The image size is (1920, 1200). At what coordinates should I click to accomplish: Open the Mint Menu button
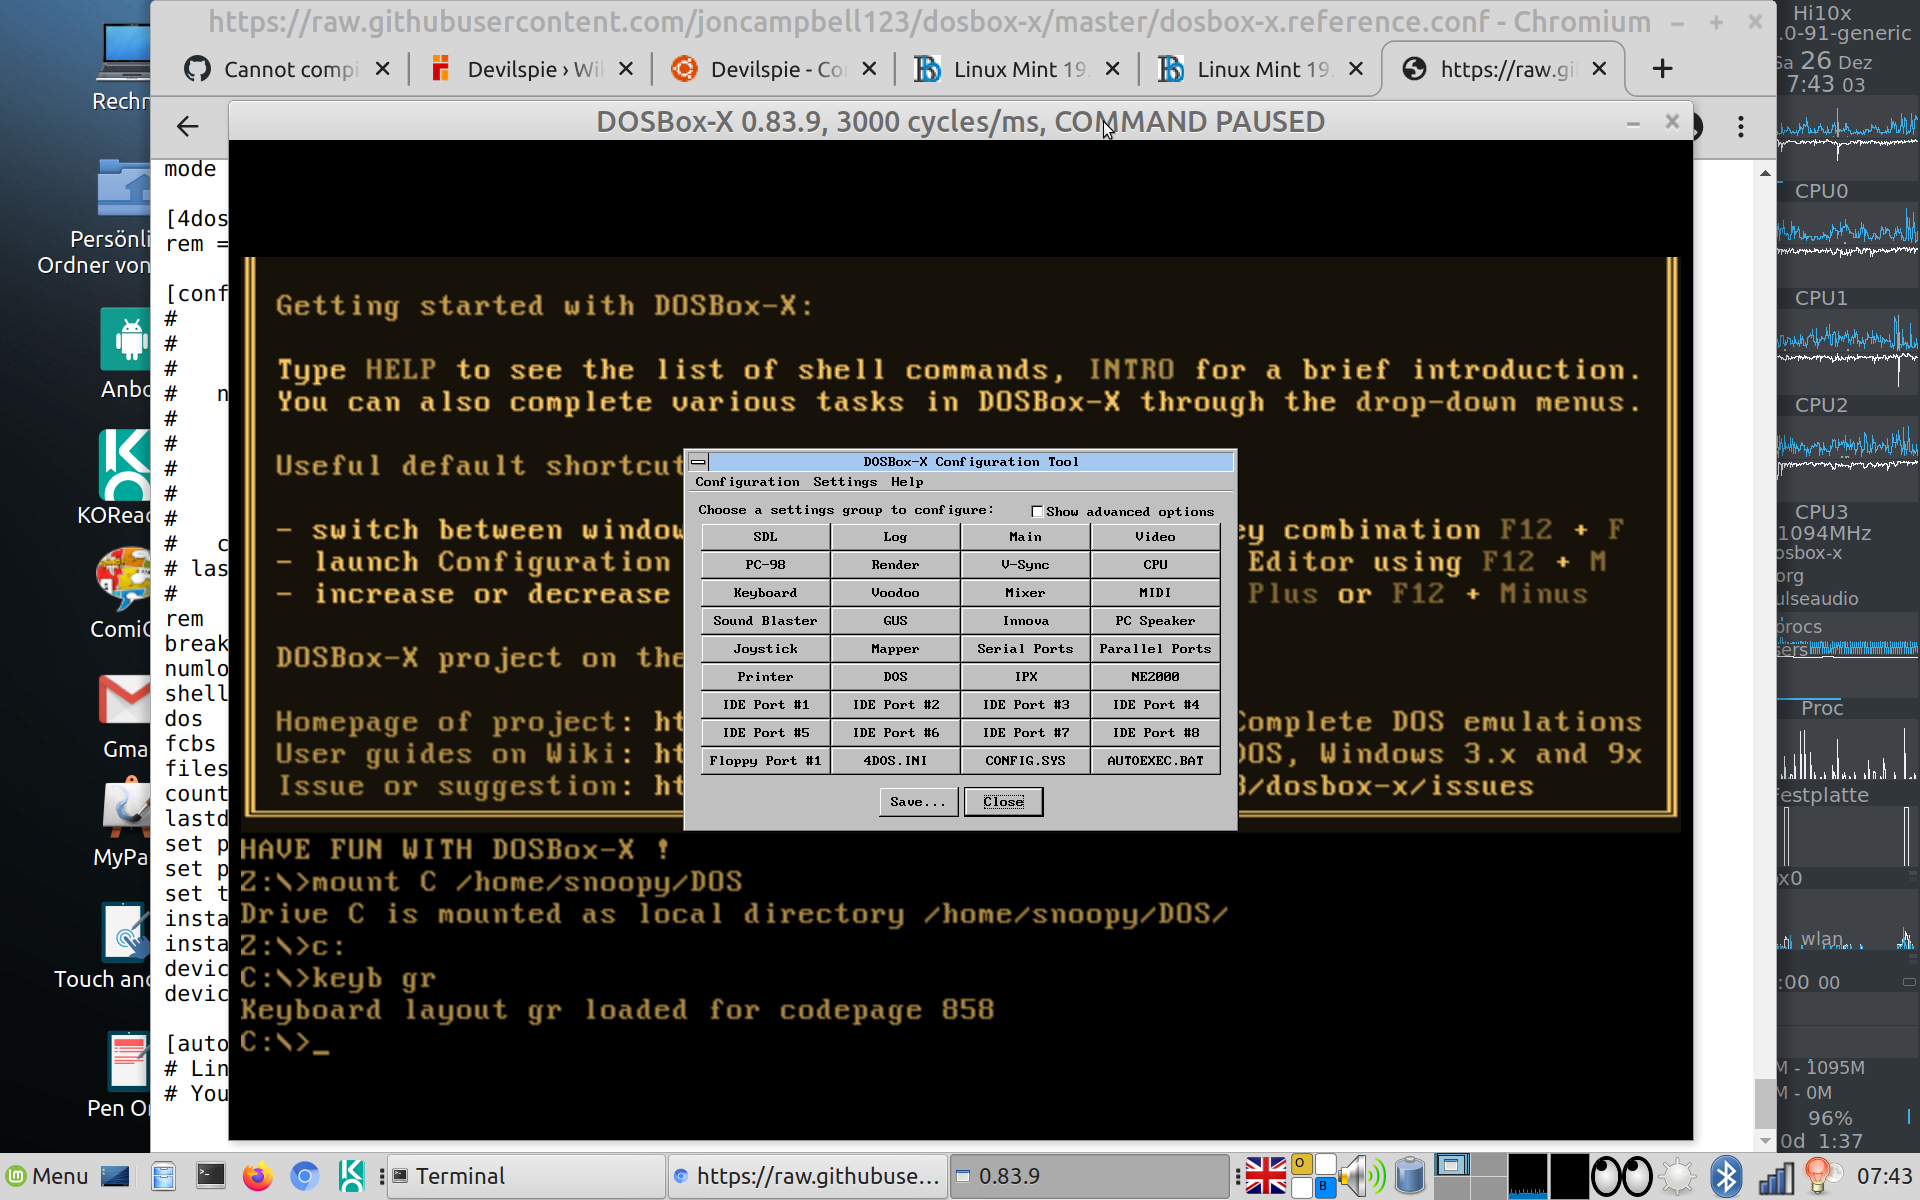47,1176
